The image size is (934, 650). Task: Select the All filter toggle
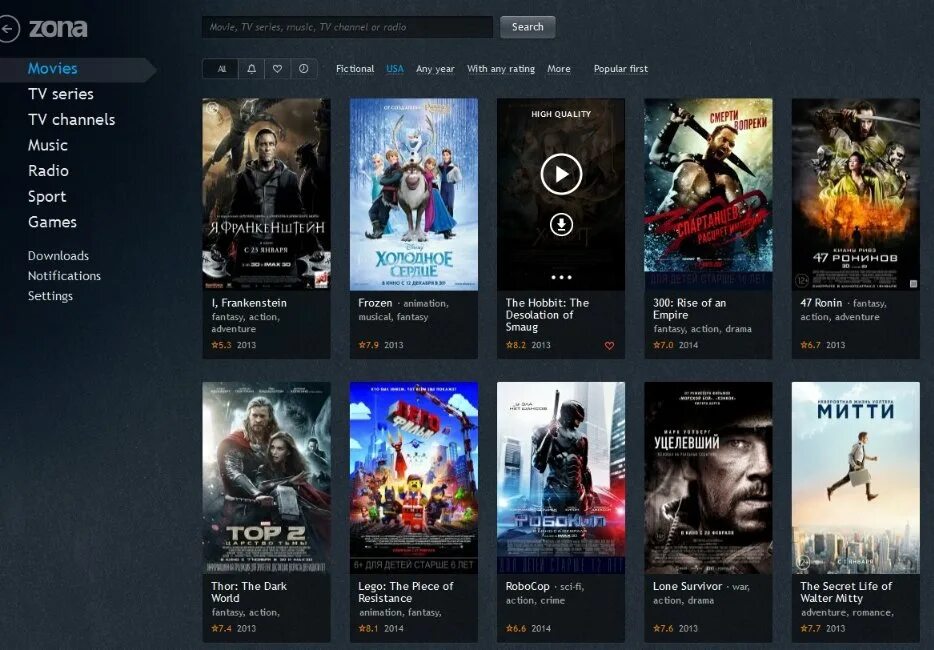(x=221, y=69)
